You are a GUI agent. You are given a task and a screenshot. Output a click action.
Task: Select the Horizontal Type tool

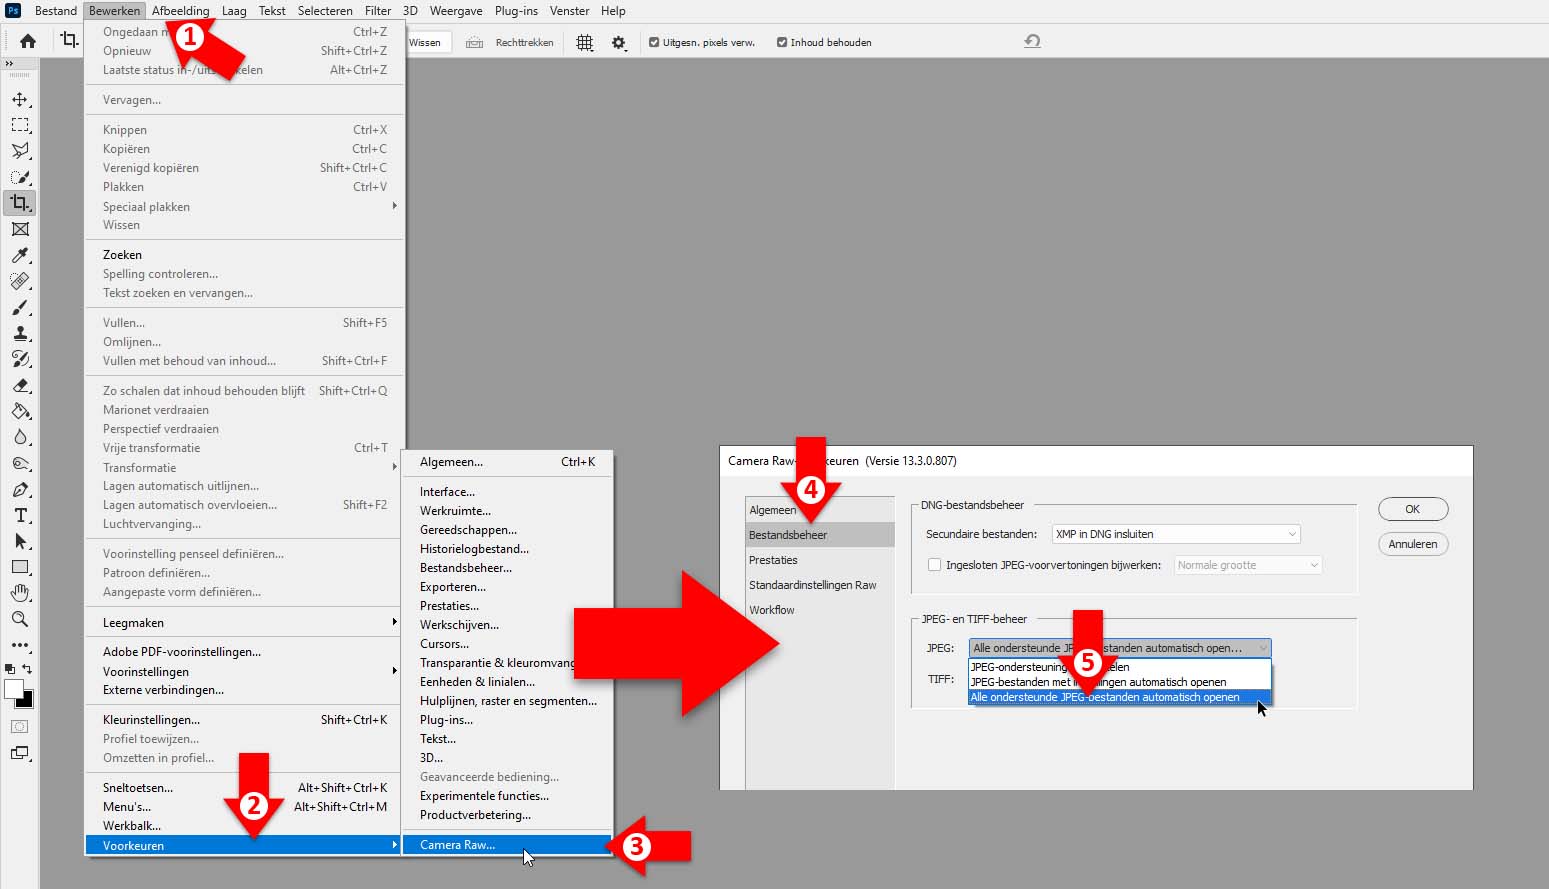tap(20, 515)
